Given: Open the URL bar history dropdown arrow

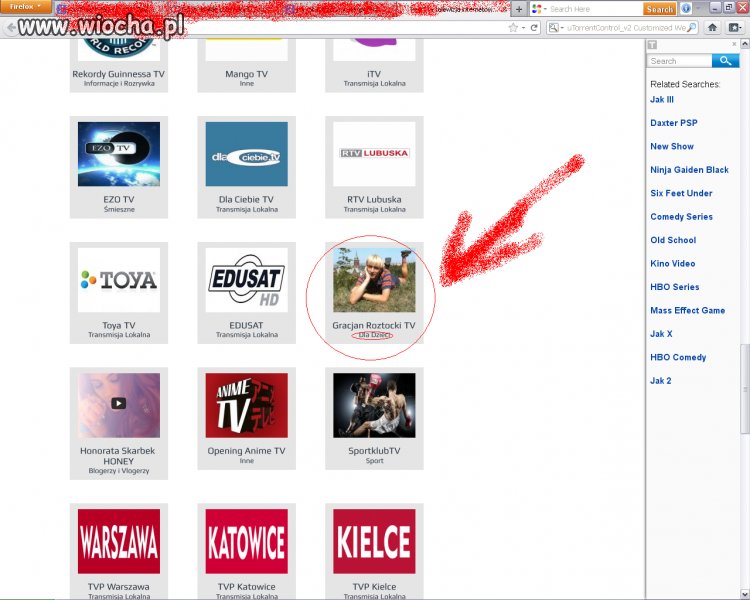Looking at the screenshot, I should 523,28.
